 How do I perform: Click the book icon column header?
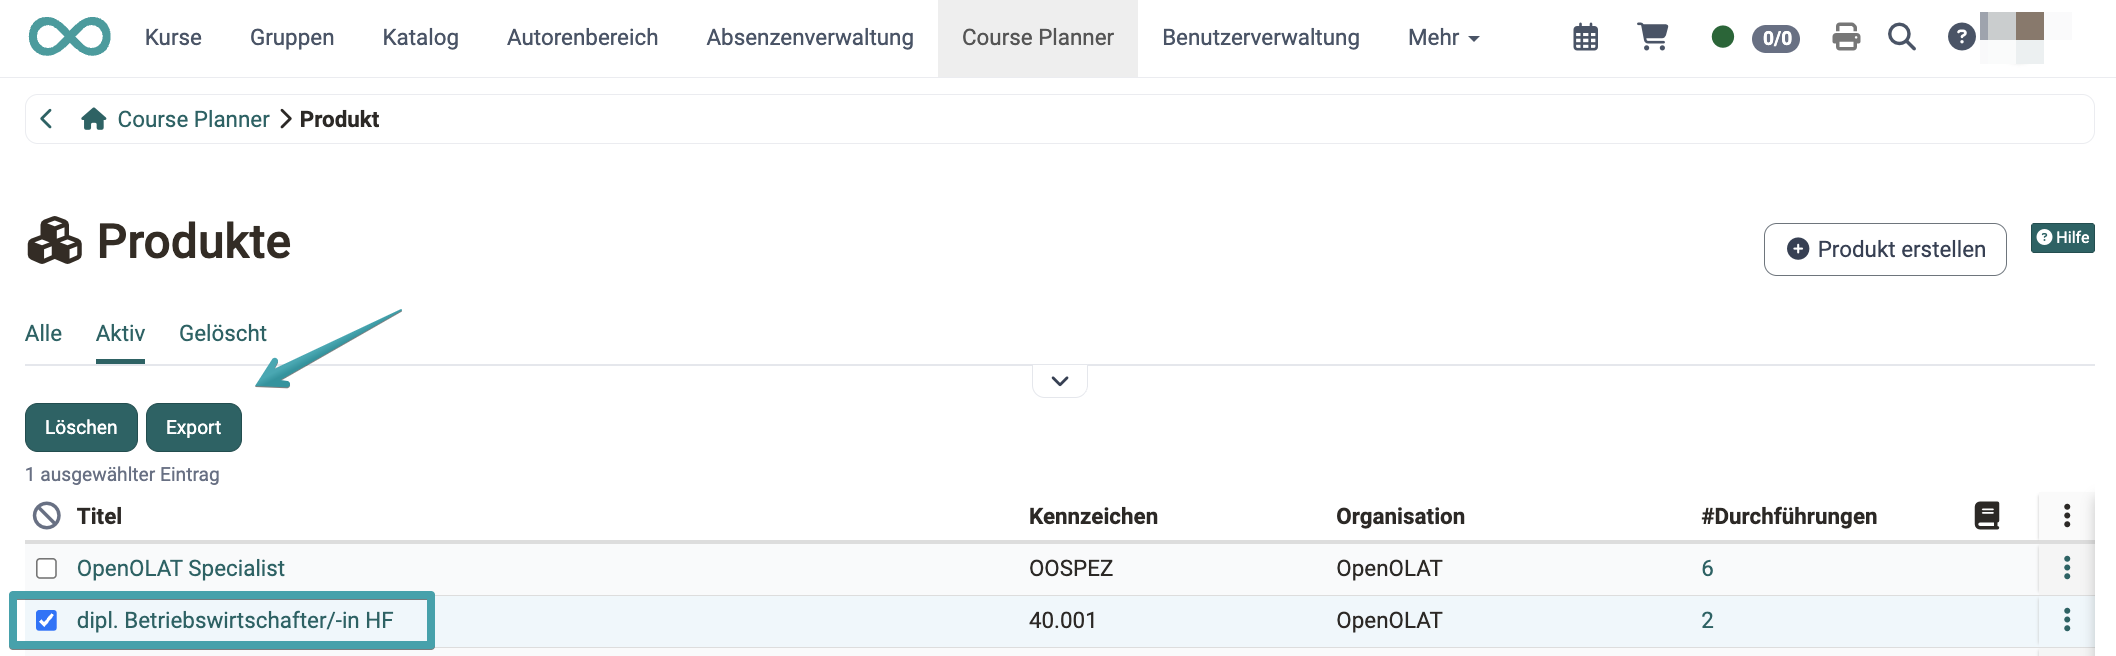(x=1987, y=516)
